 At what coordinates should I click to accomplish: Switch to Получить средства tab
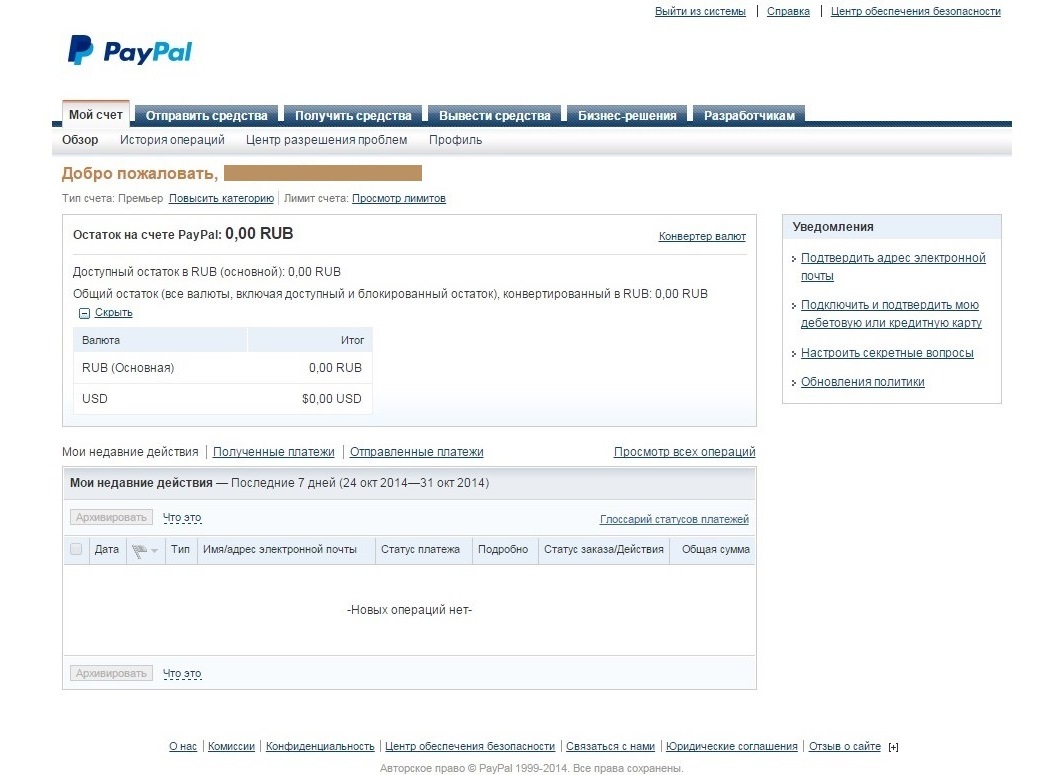pyautogui.click(x=353, y=116)
